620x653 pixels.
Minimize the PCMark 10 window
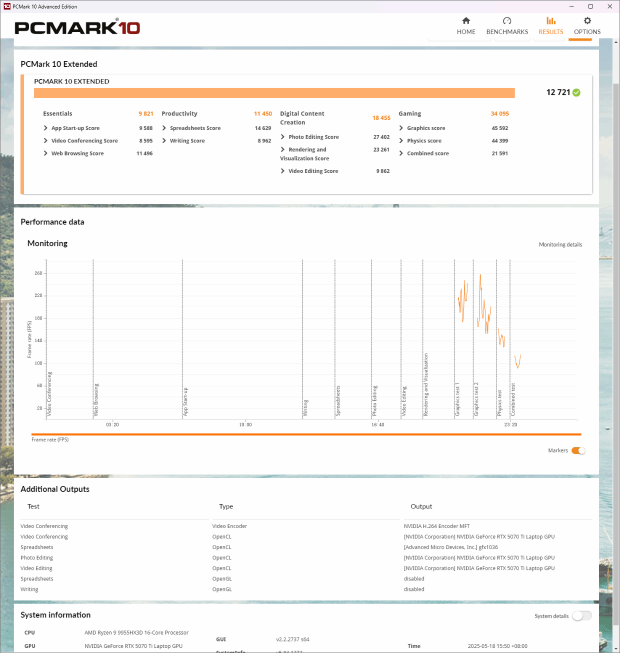tap(571, 6)
